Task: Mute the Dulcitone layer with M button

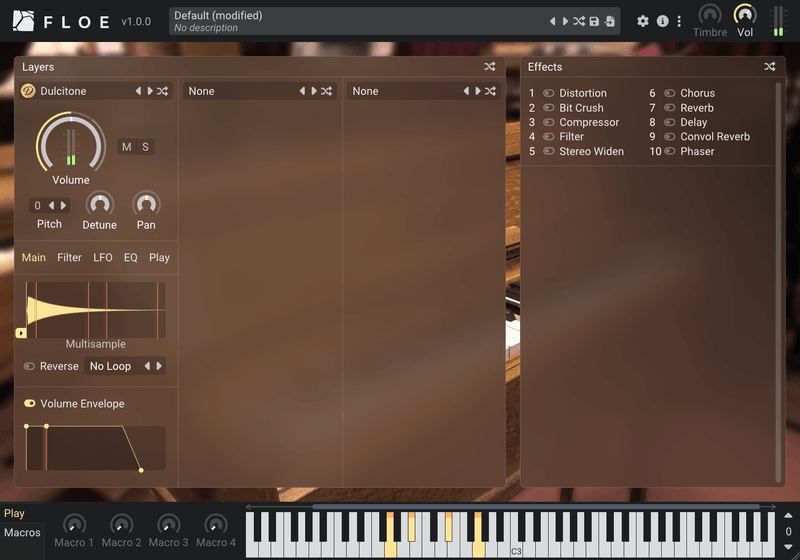Action: [x=126, y=147]
